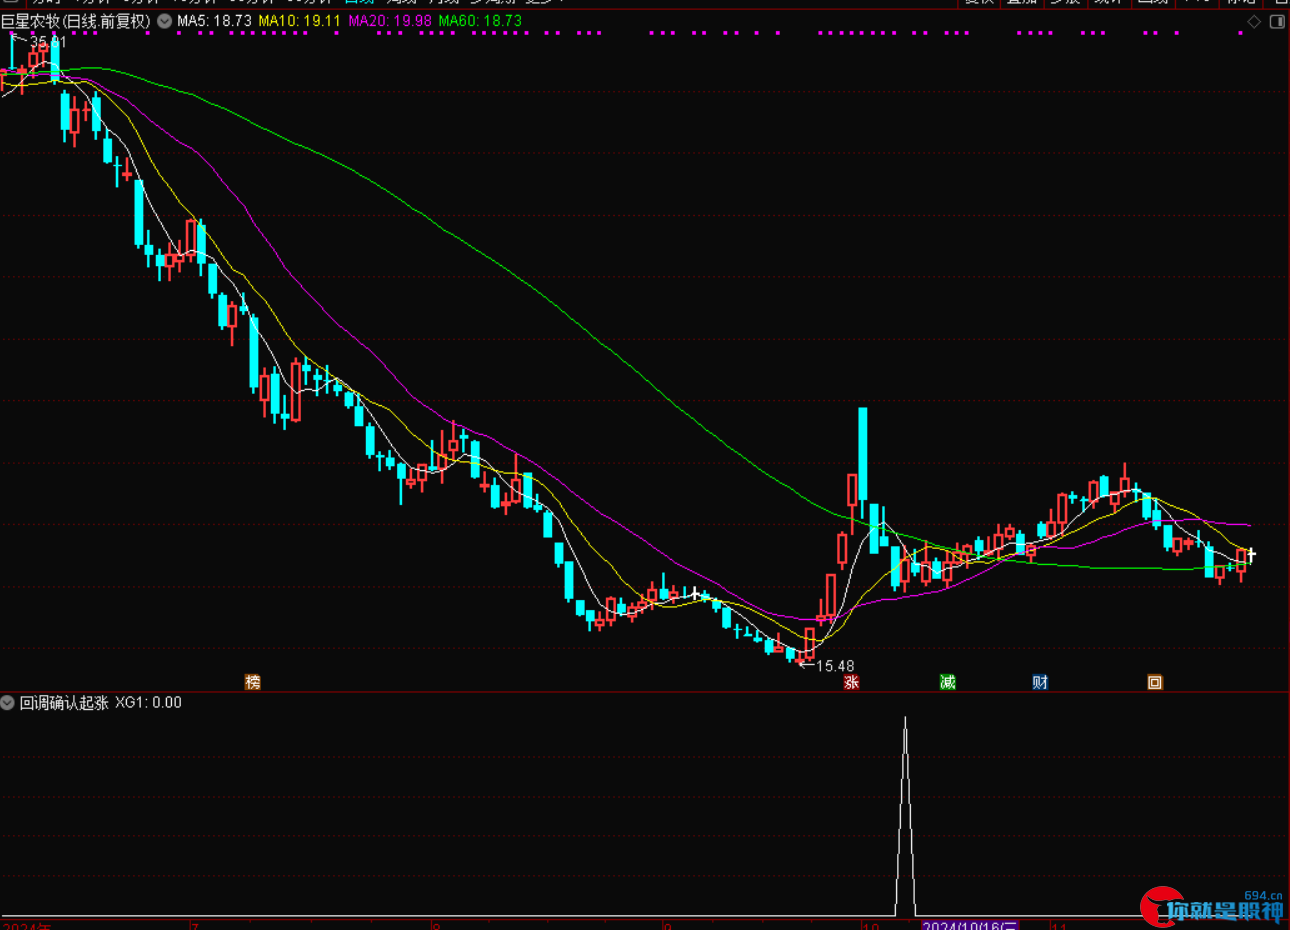The height and width of the screenshot is (930, 1290).
Task: Click the 15.48 low price label
Action: (836, 666)
